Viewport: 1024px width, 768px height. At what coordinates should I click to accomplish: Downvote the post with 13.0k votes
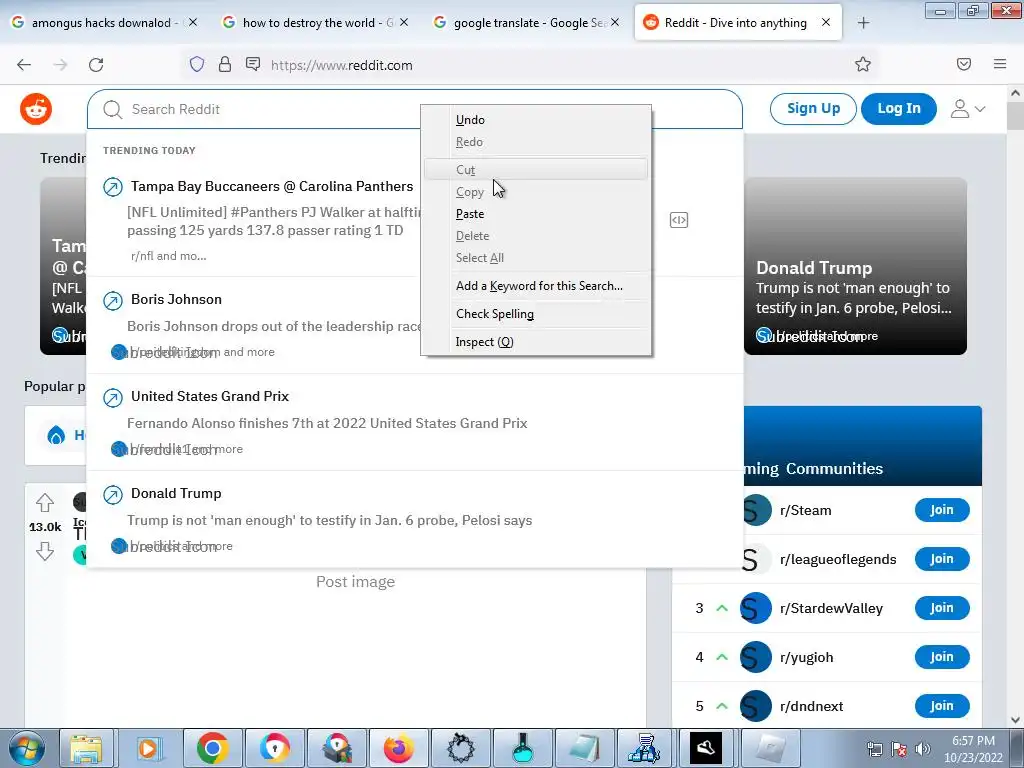(x=45, y=551)
